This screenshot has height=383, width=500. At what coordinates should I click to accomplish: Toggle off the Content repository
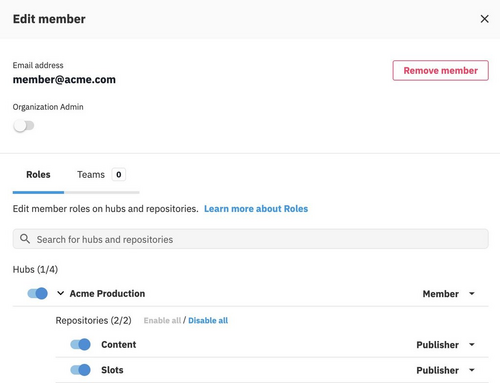80,344
